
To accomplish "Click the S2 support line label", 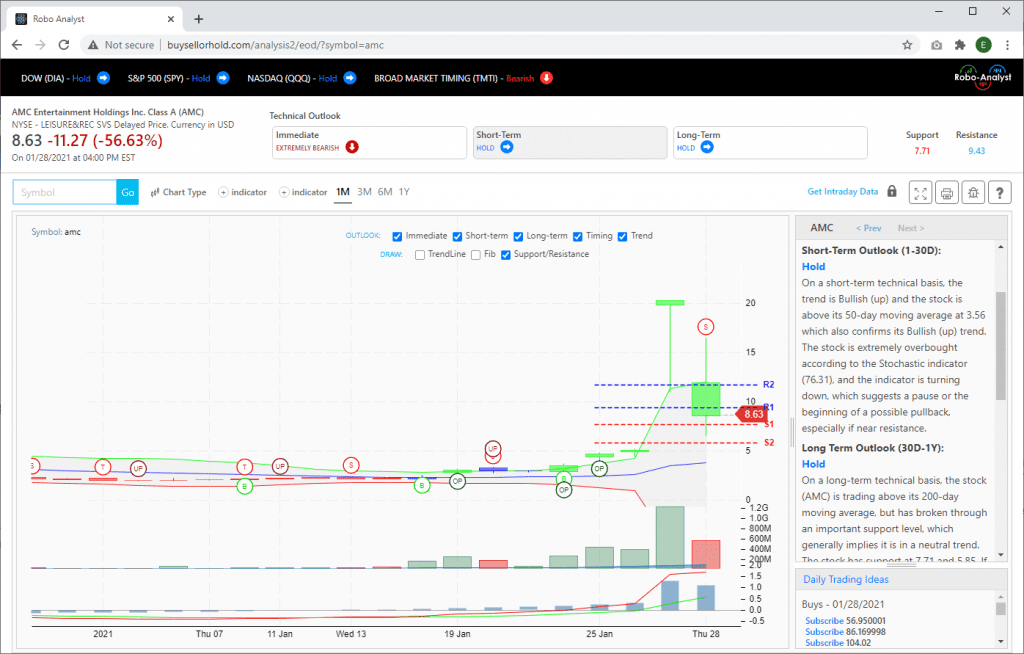I will pyautogui.click(x=769, y=442).
